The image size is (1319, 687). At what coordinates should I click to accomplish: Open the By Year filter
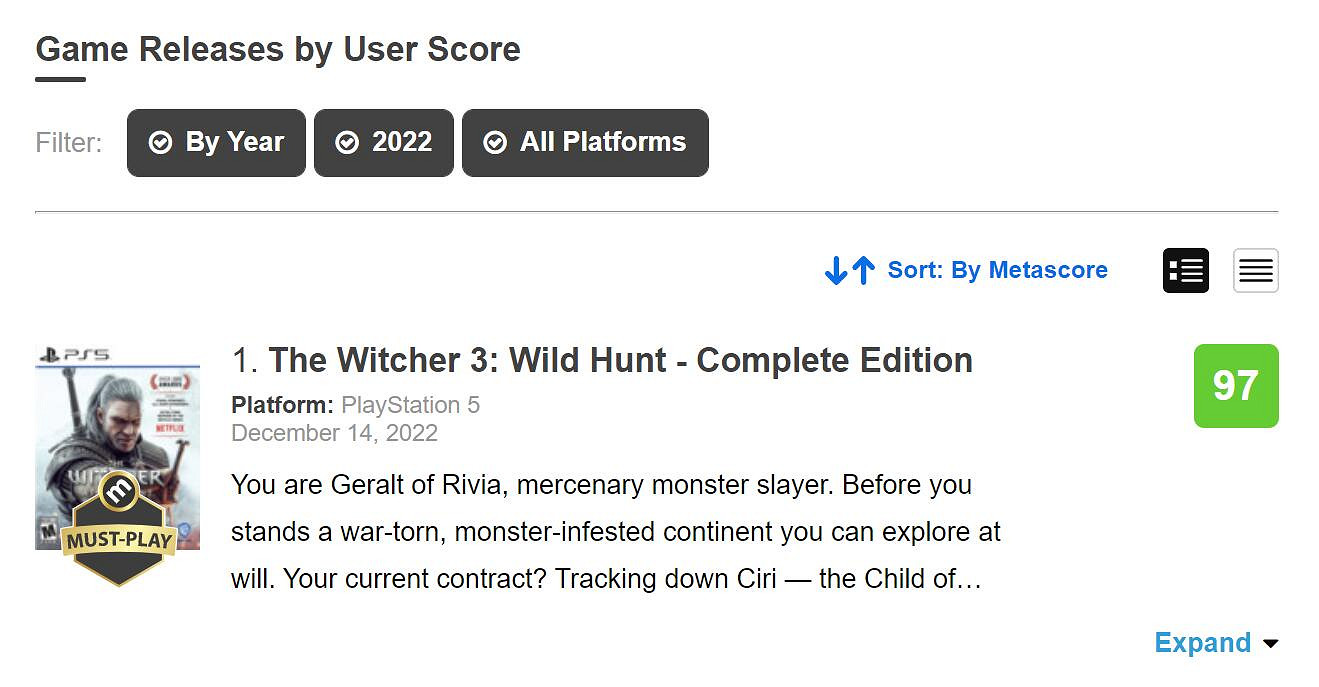tap(216, 143)
